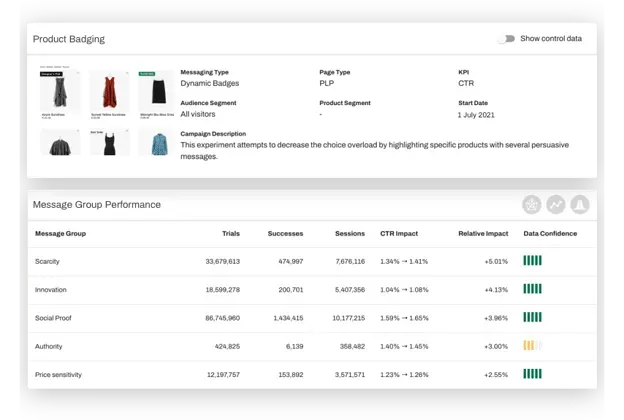Image resolution: width=624 pixels, height=420 pixels.
Task: Select the Social Proof message group row
Action: (x=312, y=318)
